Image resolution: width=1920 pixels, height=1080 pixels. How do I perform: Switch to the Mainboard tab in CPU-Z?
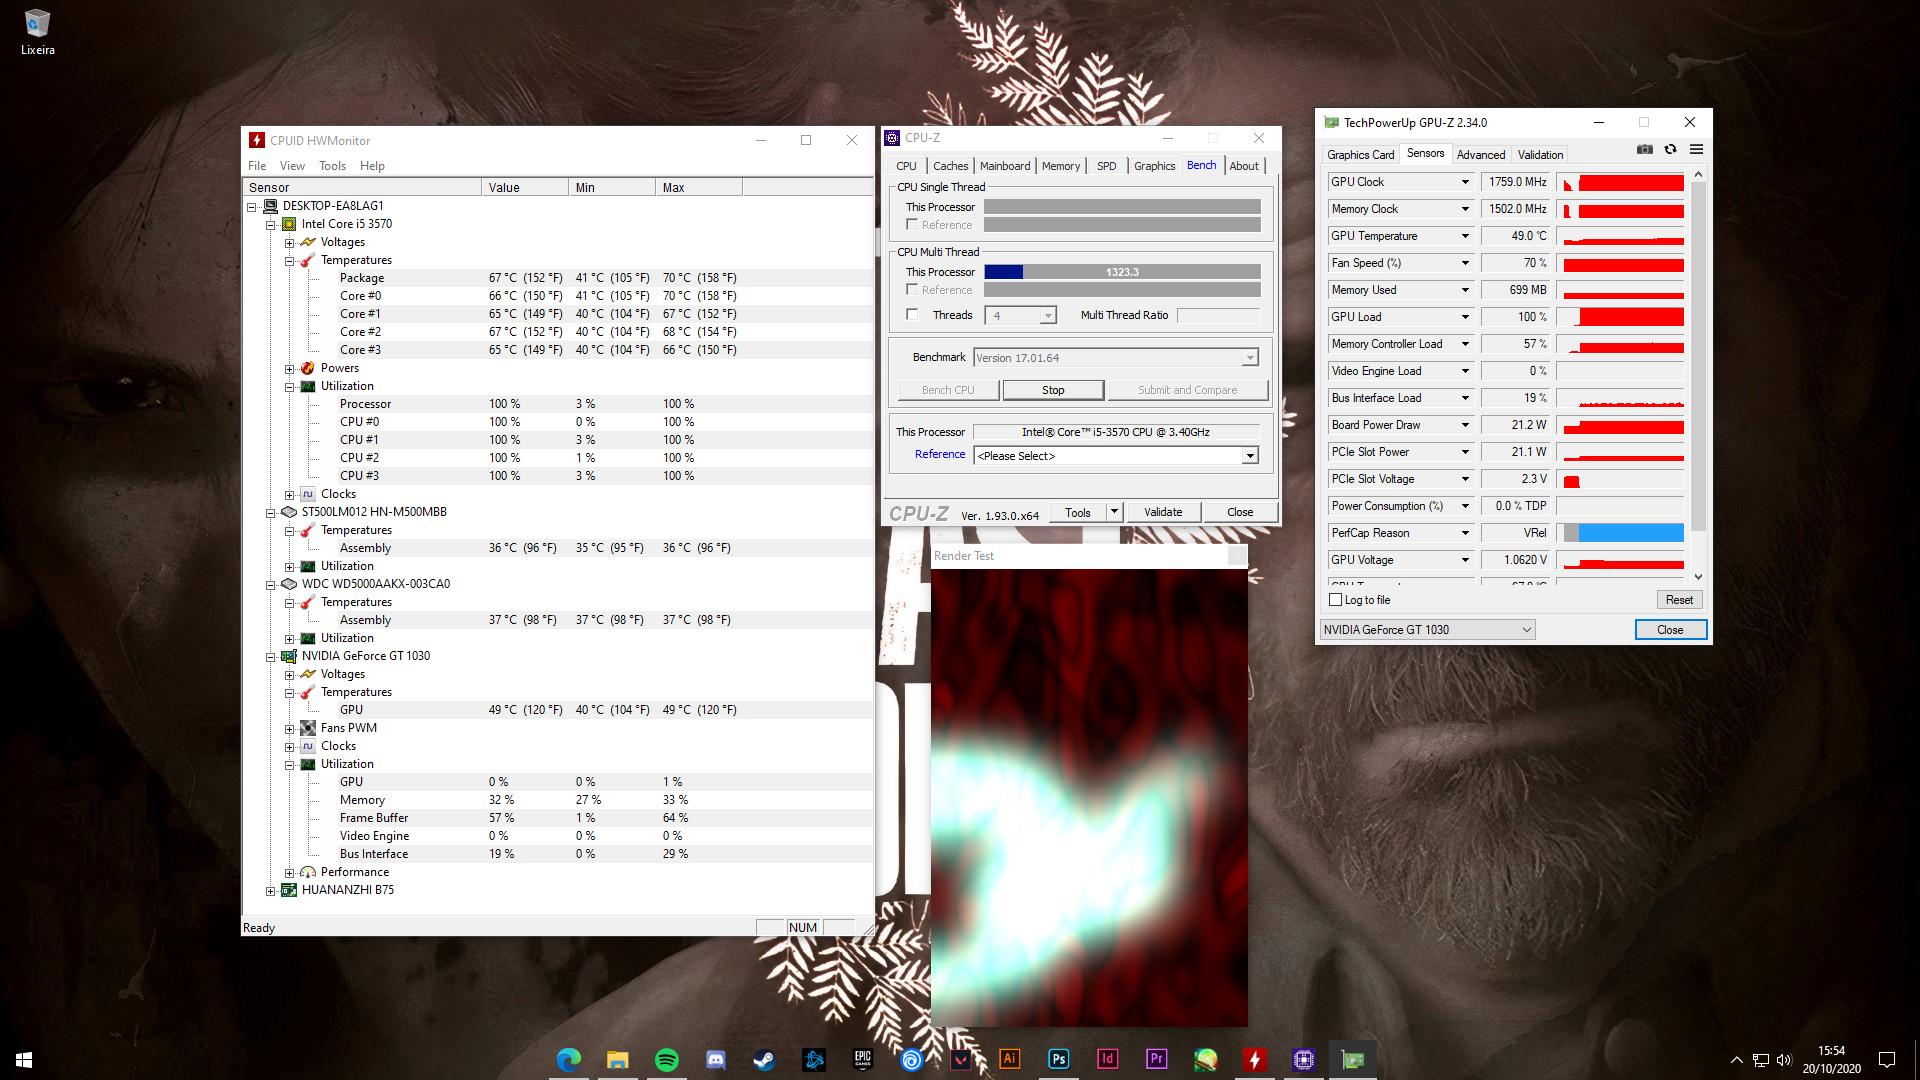(1005, 166)
